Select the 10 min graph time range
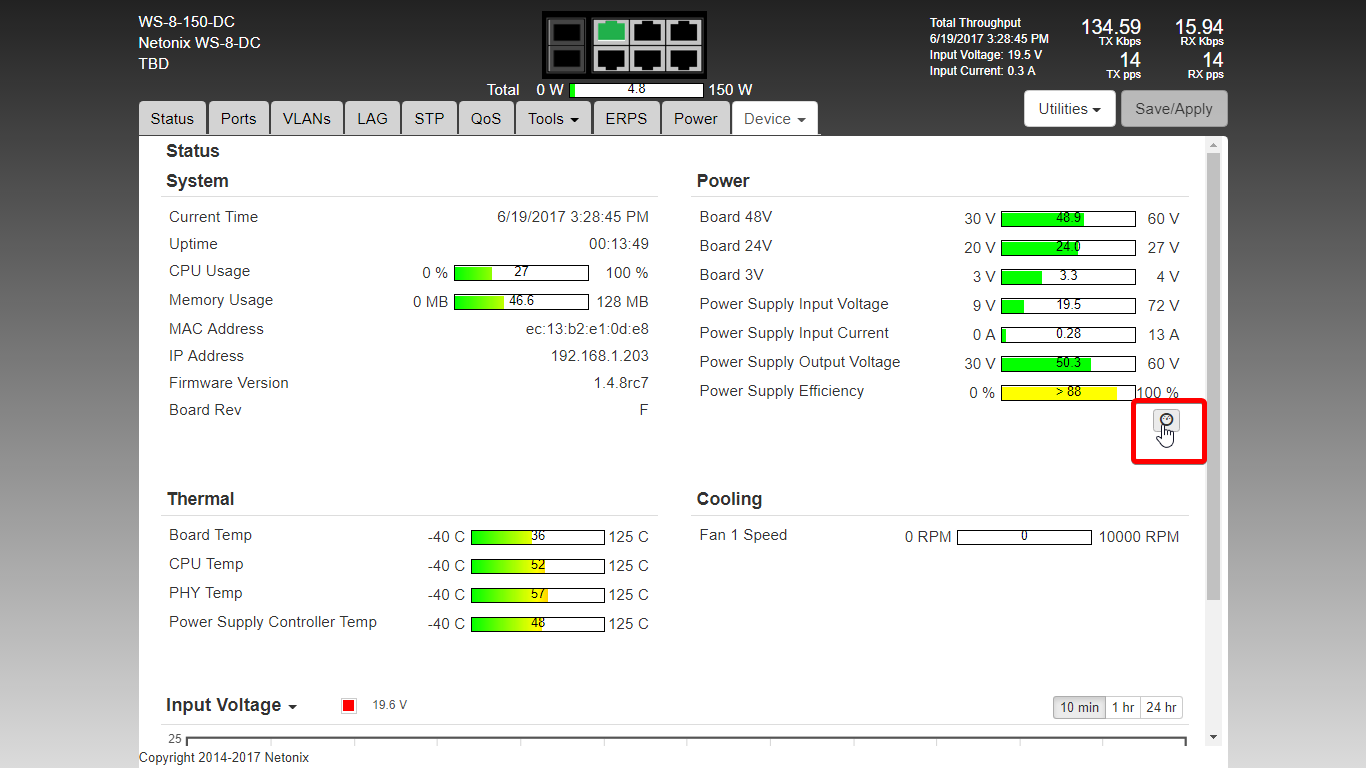This screenshot has width=1366, height=768. tap(1079, 707)
